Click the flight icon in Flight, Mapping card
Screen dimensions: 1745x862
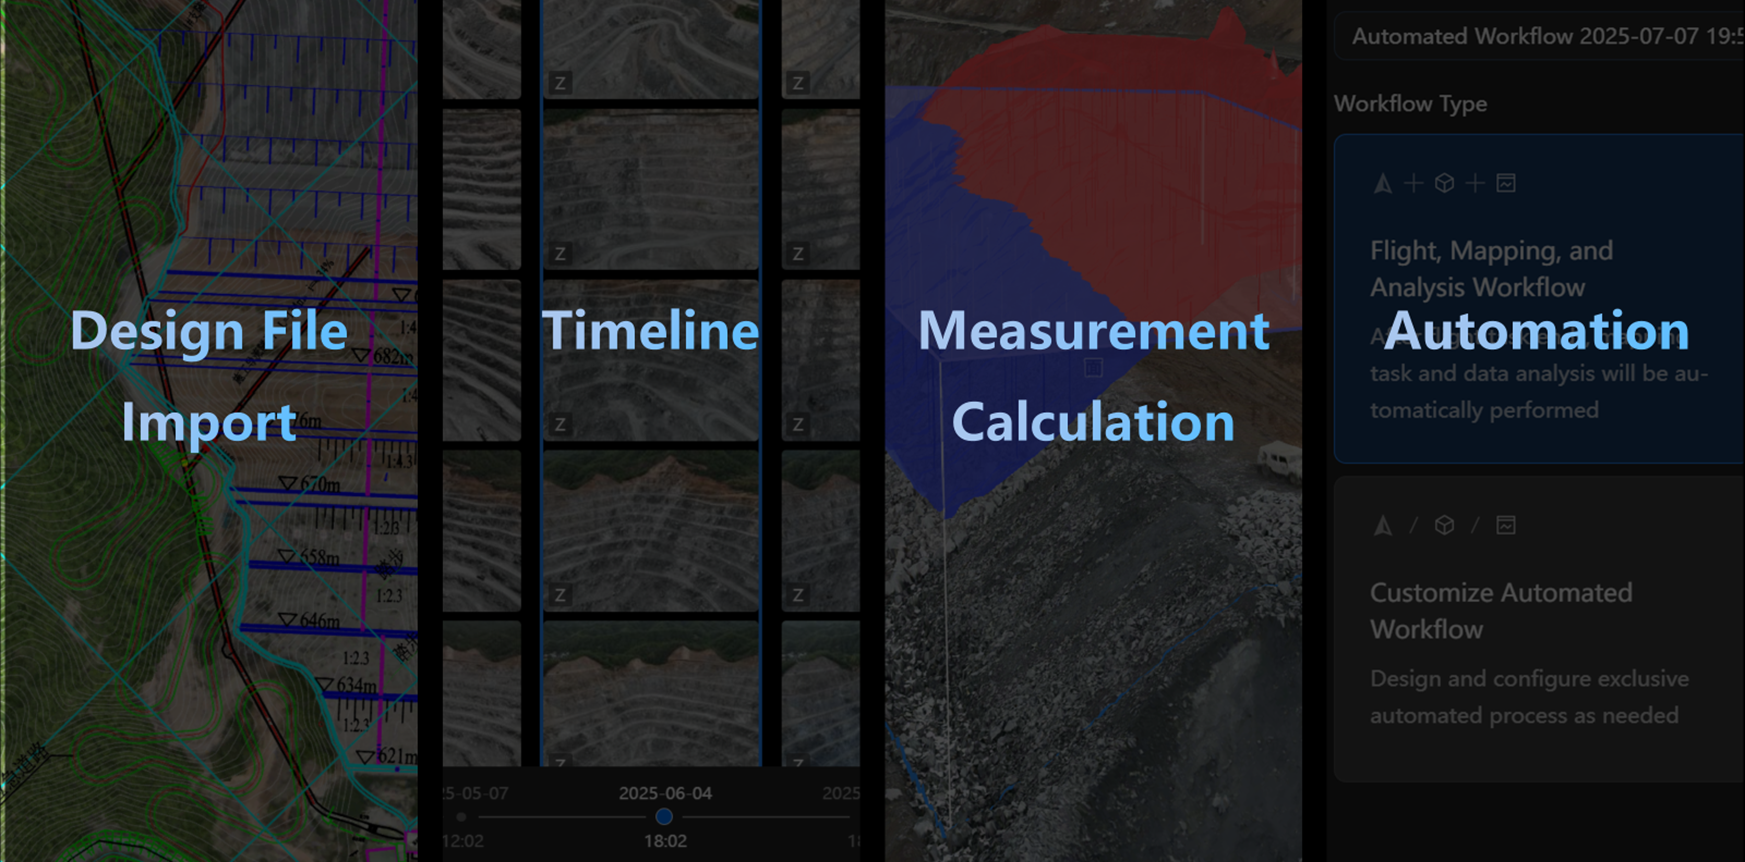pos(1382,184)
